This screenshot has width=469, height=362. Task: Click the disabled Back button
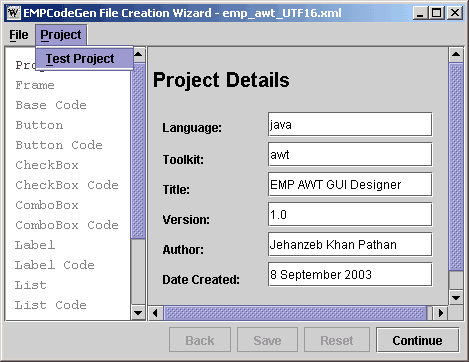click(x=200, y=340)
